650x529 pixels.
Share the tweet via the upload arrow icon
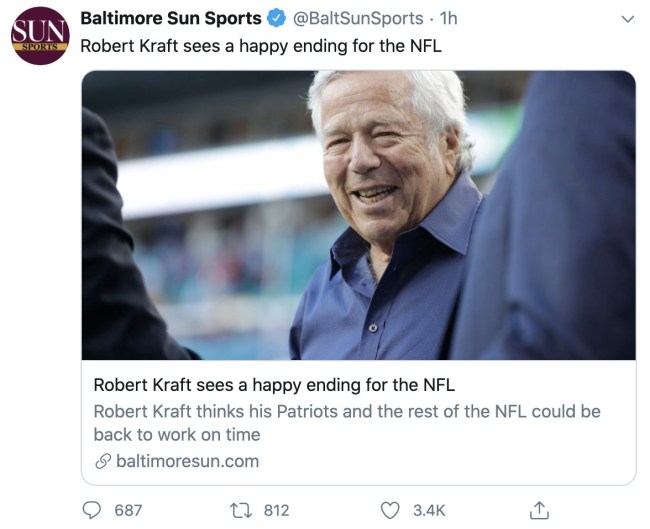[x=539, y=510]
